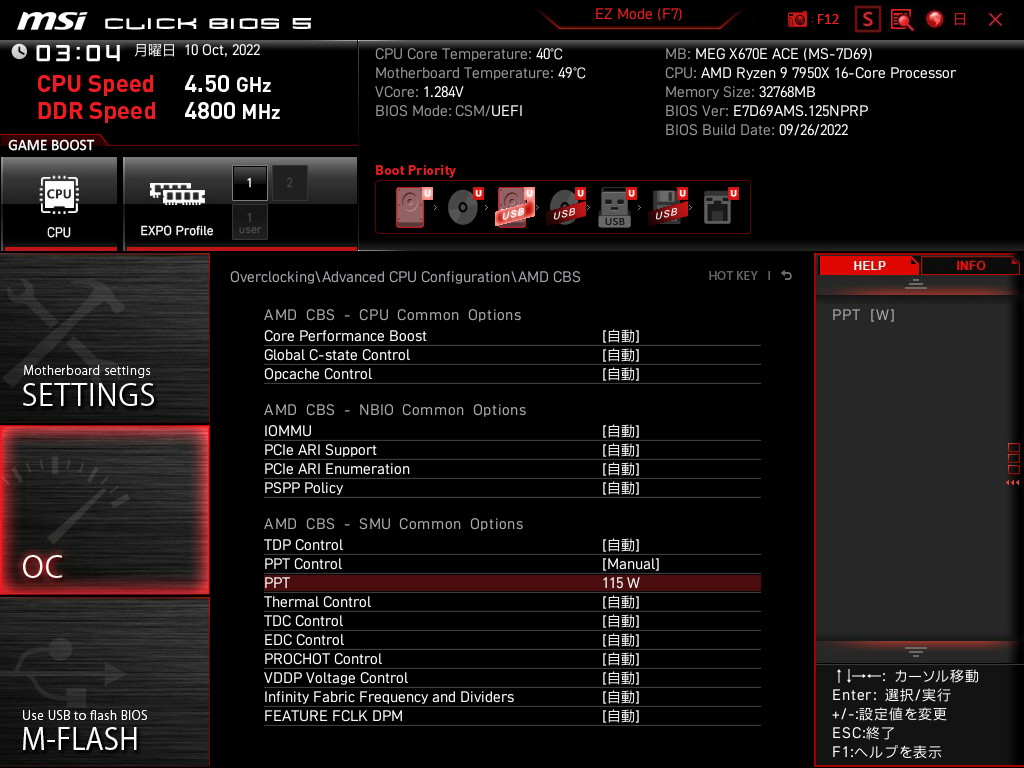The width and height of the screenshot is (1024, 768).
Task: Select the USB CD boot device icon
Action: 566,207
